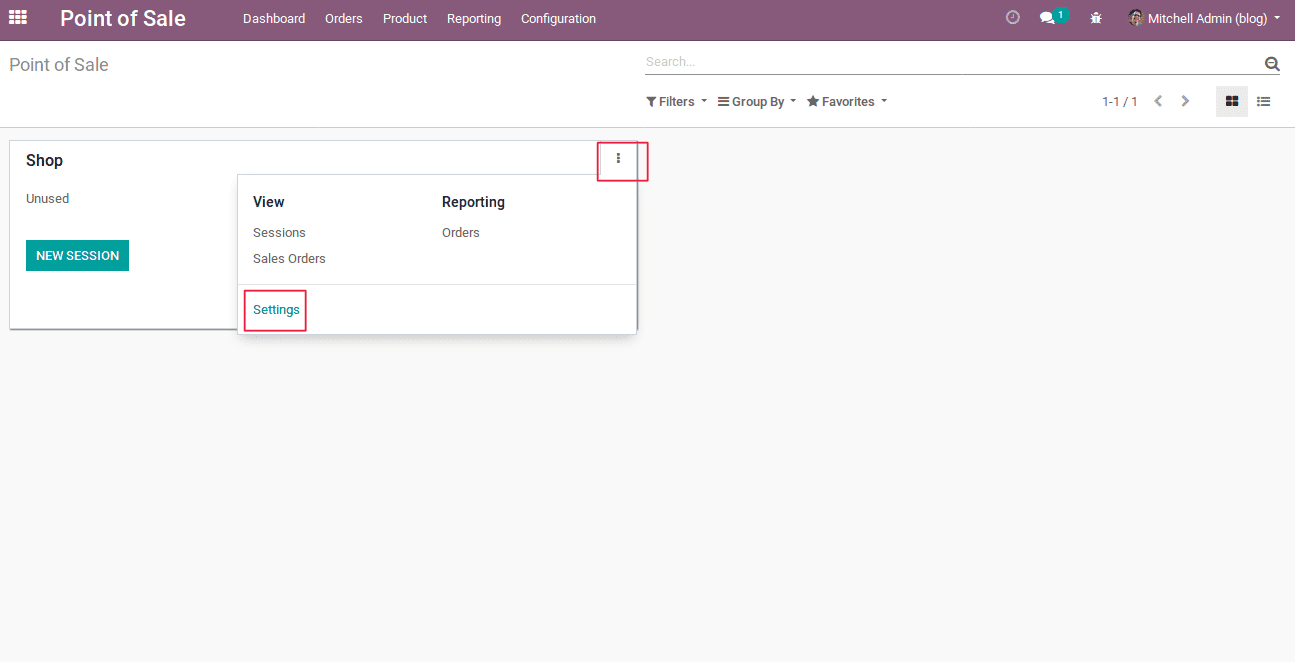The height and width of the screenshot is (662, 1295).
Task: Open Mitchell Admin user menu
Action: pos(1204,19)
